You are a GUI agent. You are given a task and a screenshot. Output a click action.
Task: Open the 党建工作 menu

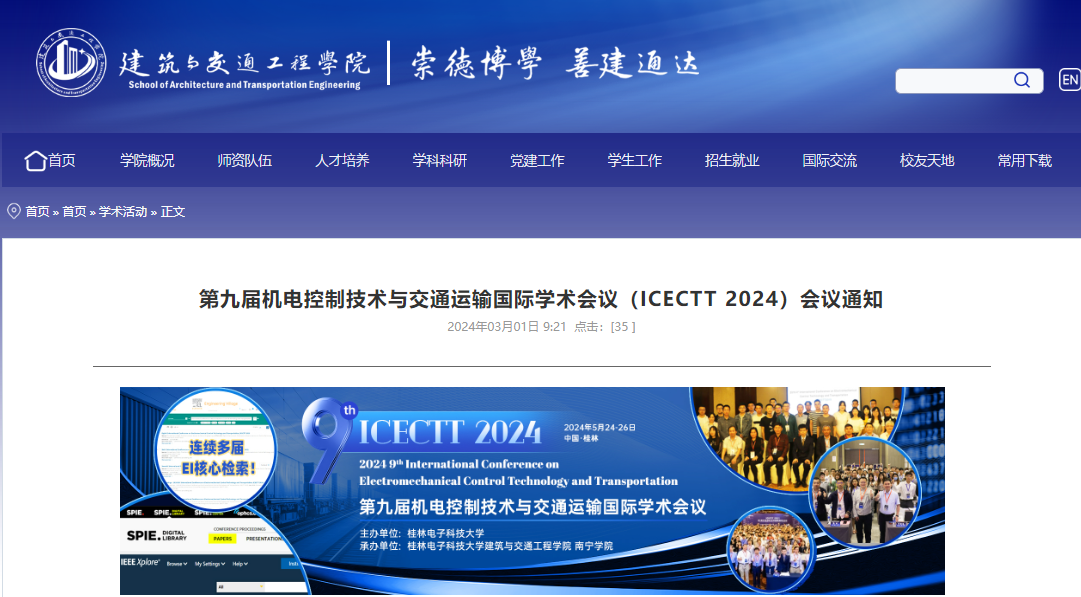click(x=537, y=161)
